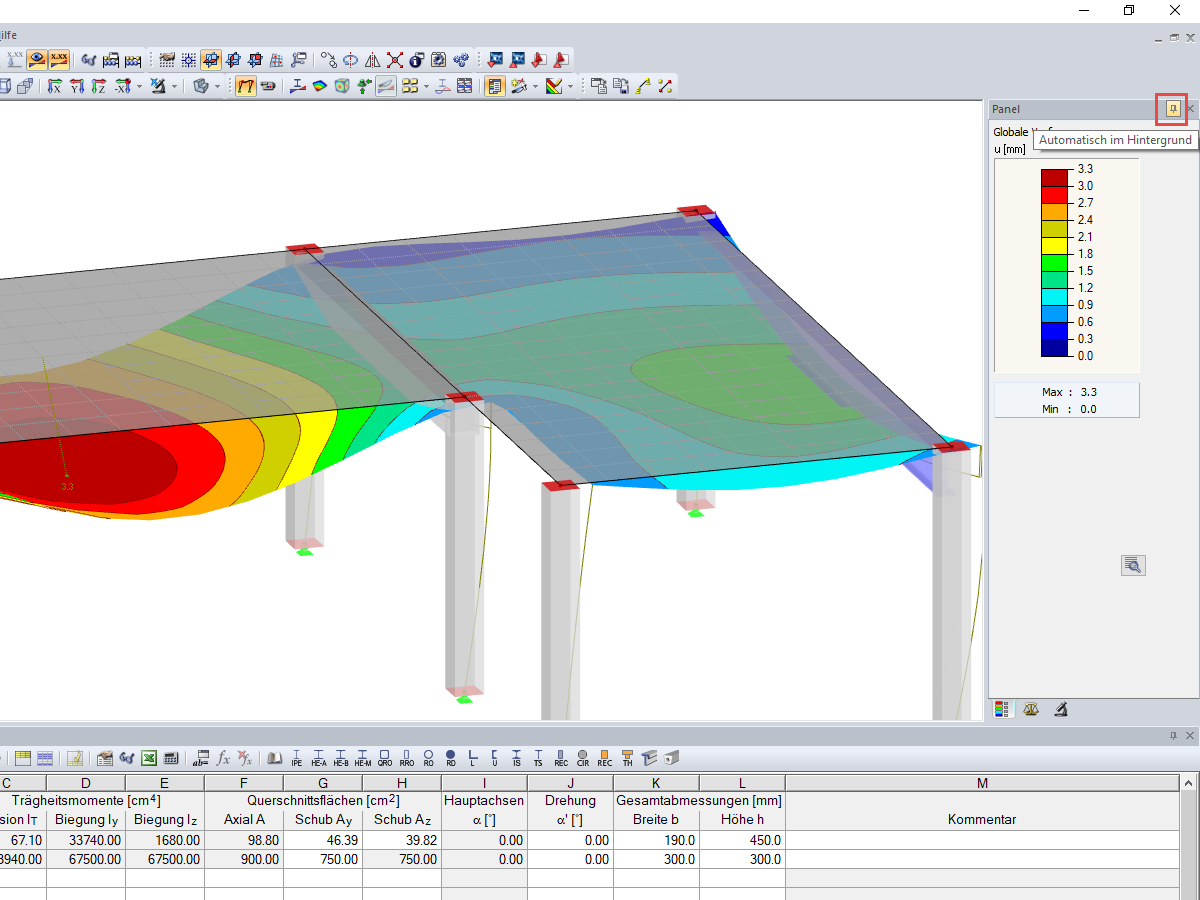
Task: Open dropdown next to the -X view button
Action: click(x=138, y=86)
